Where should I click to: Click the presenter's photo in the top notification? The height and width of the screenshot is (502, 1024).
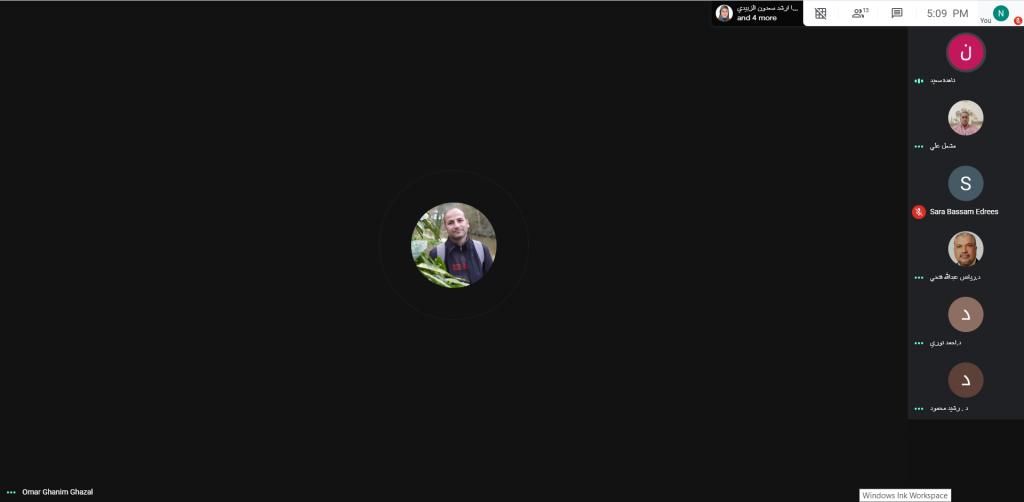(x=724, y=13)
